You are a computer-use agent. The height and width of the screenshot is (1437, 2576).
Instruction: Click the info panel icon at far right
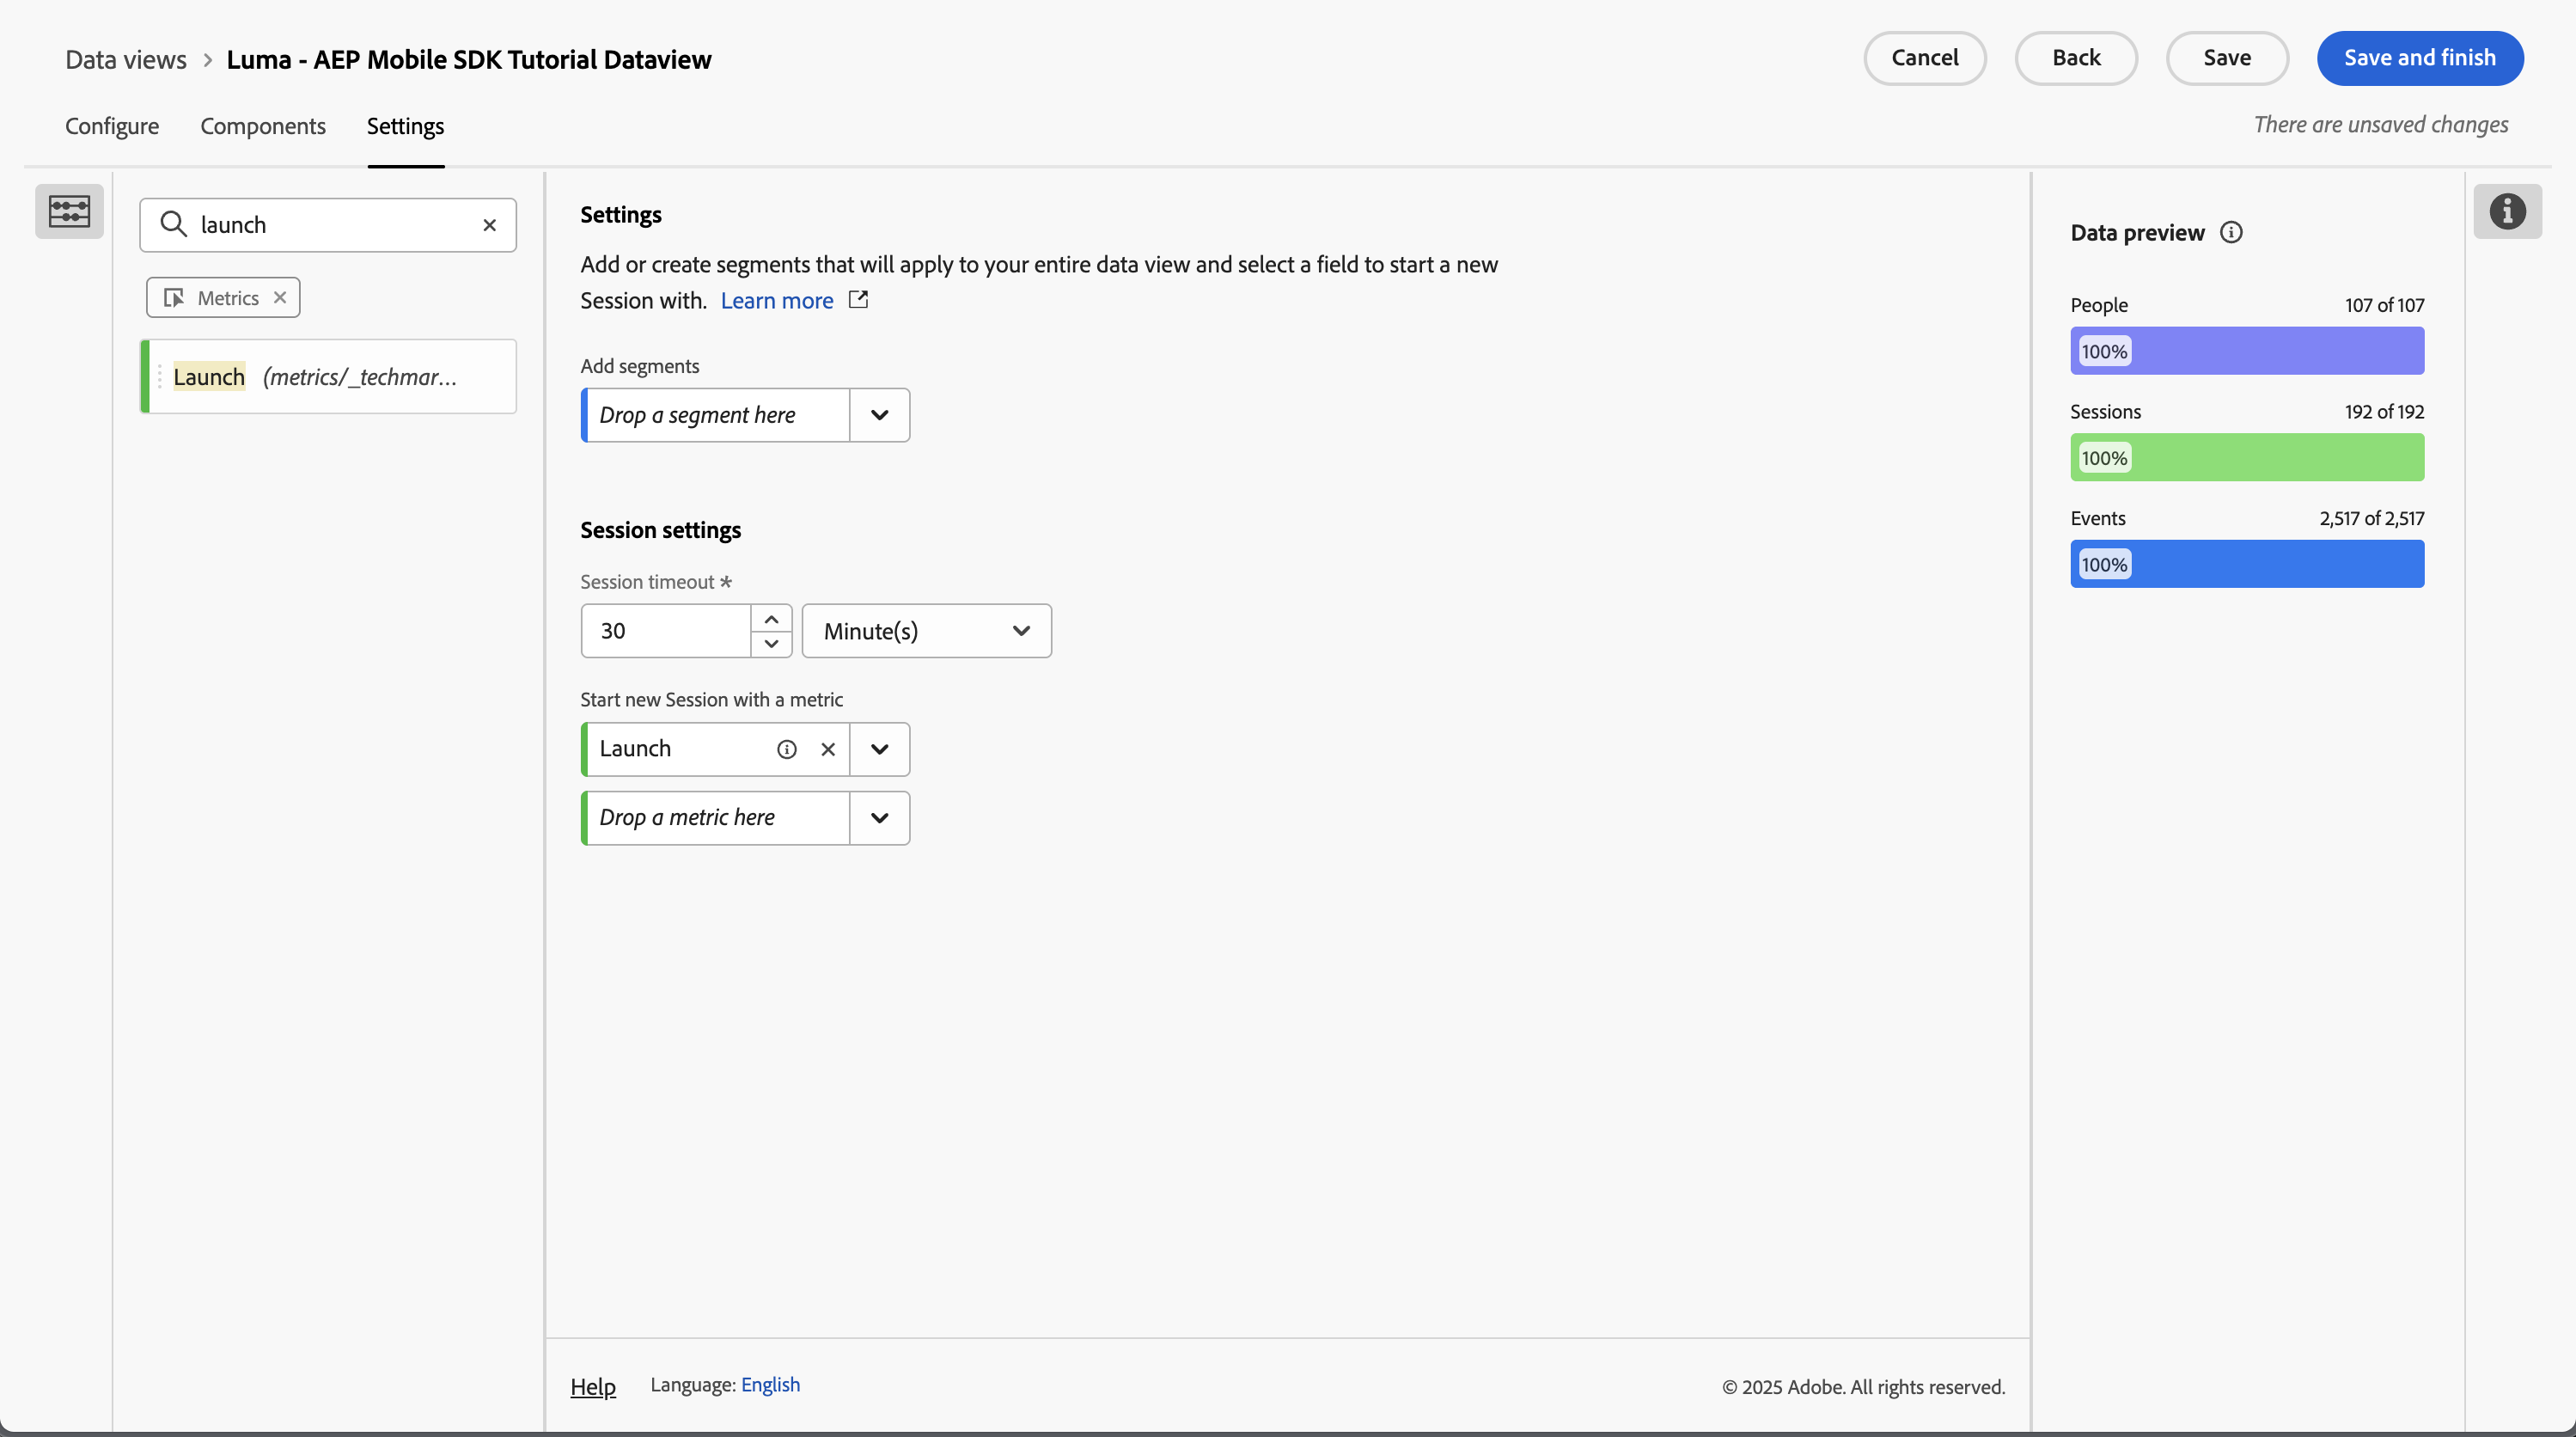(2507, 211)
